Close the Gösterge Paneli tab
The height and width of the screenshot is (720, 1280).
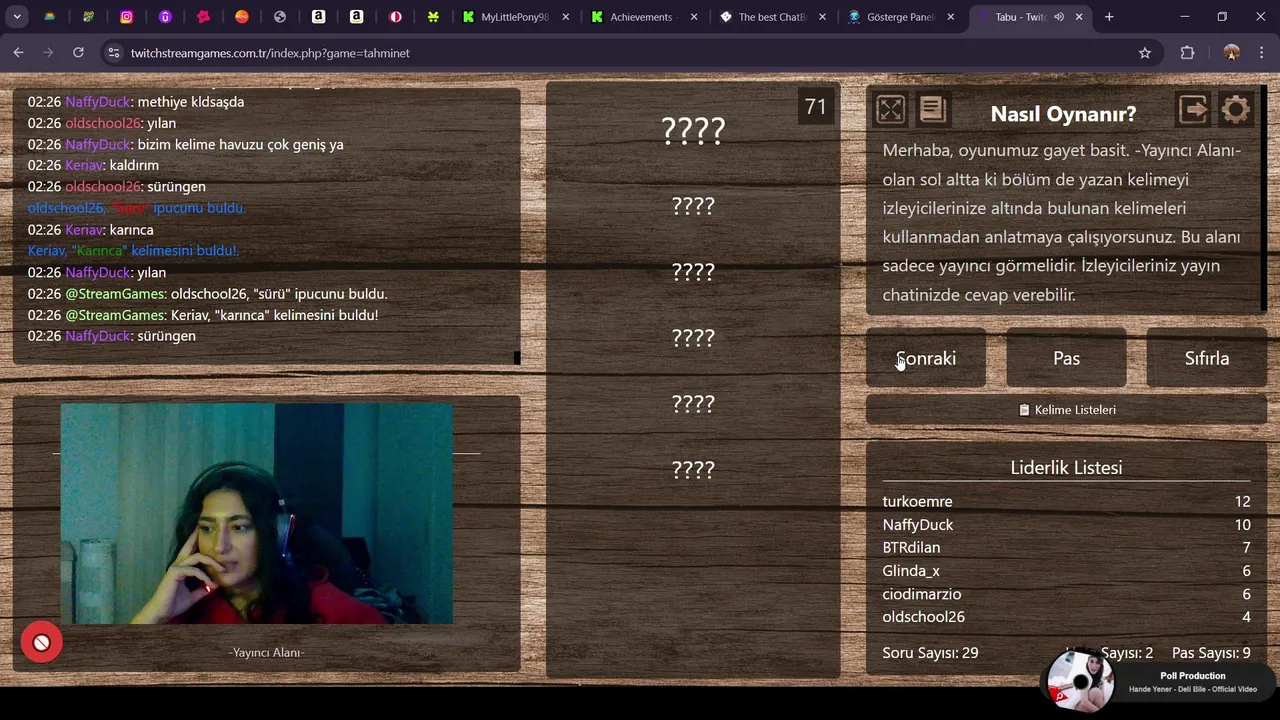(x=950, y=17)
